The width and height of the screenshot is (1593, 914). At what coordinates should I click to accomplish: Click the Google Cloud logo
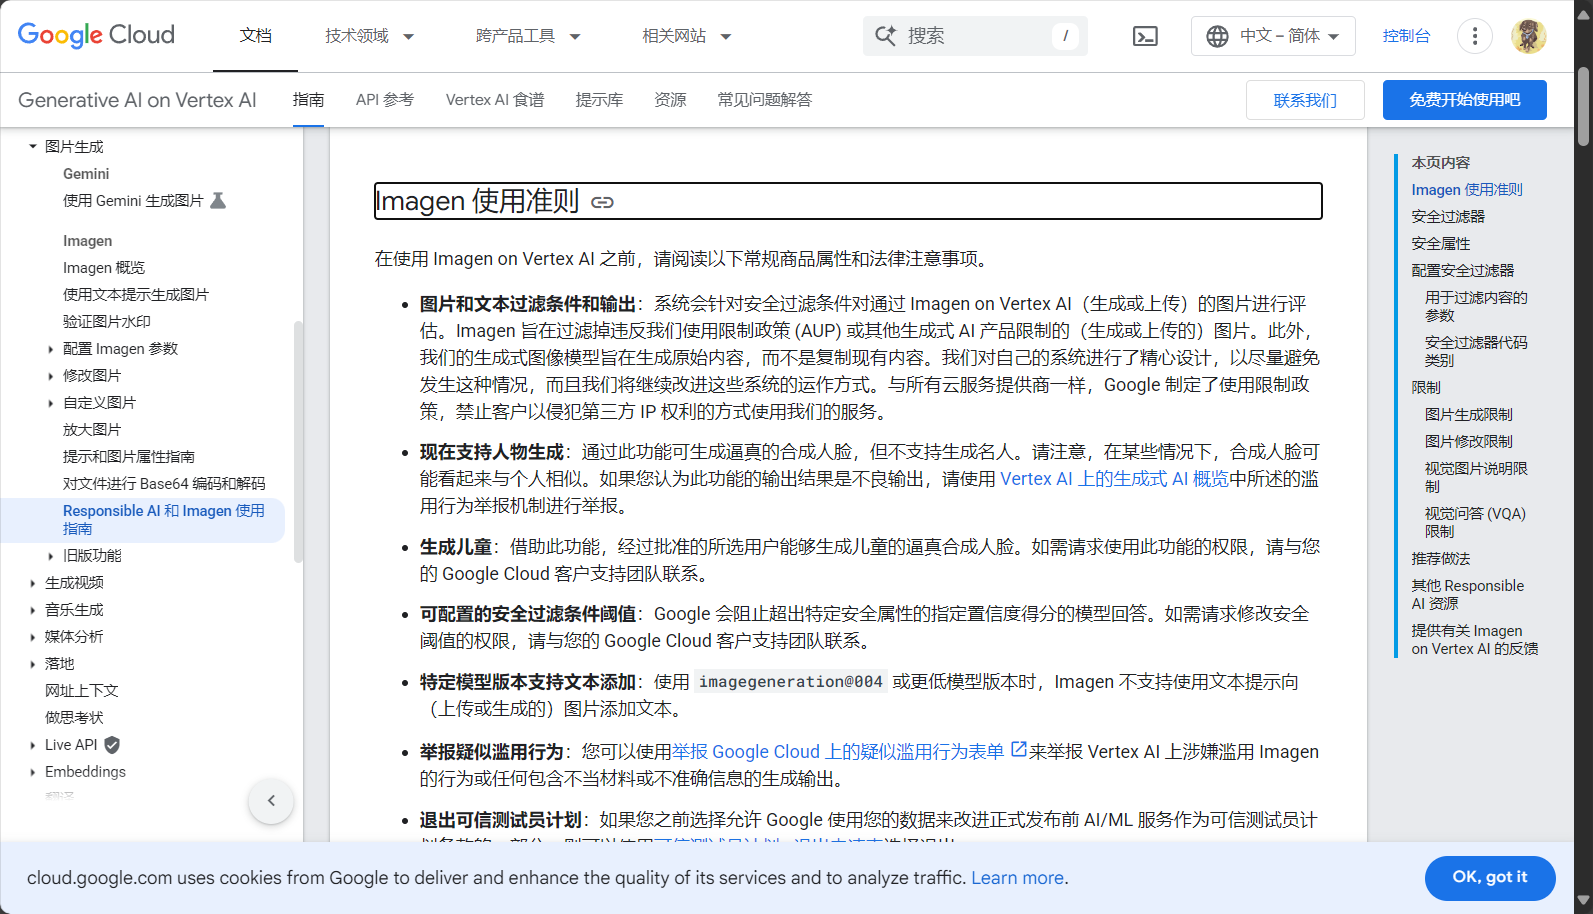[96, 35]
